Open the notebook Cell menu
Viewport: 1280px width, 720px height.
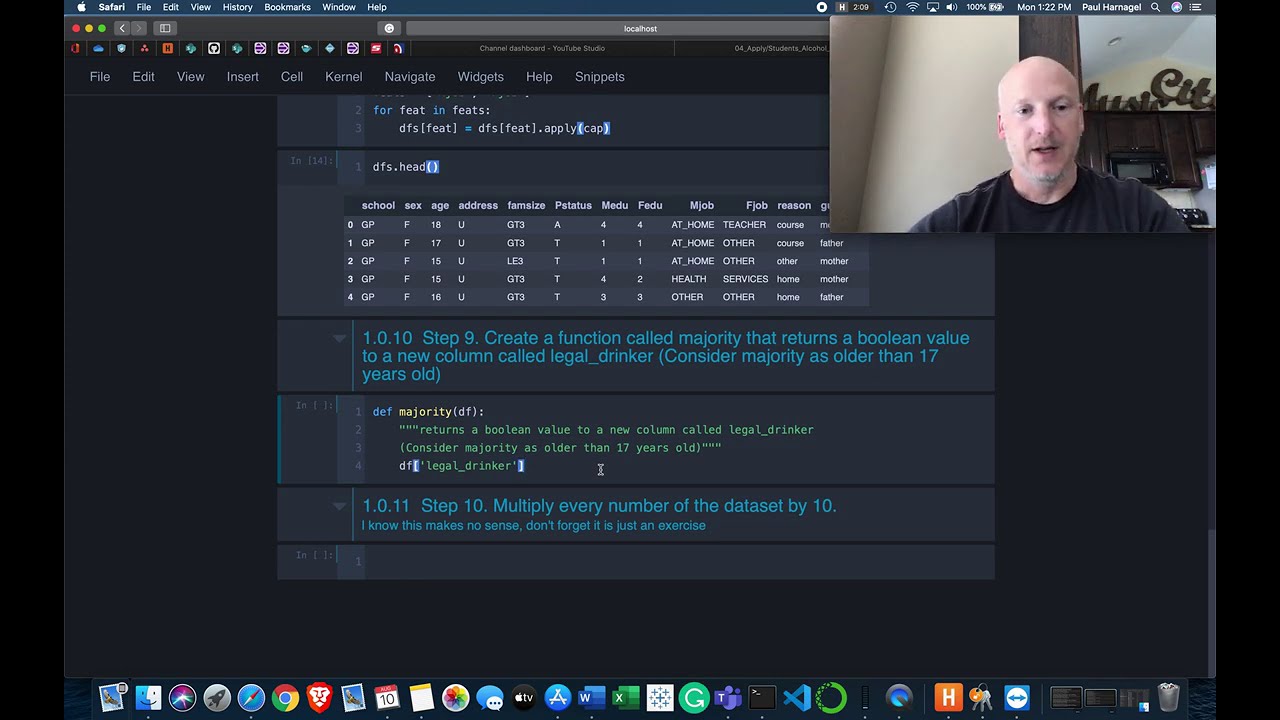292,77
